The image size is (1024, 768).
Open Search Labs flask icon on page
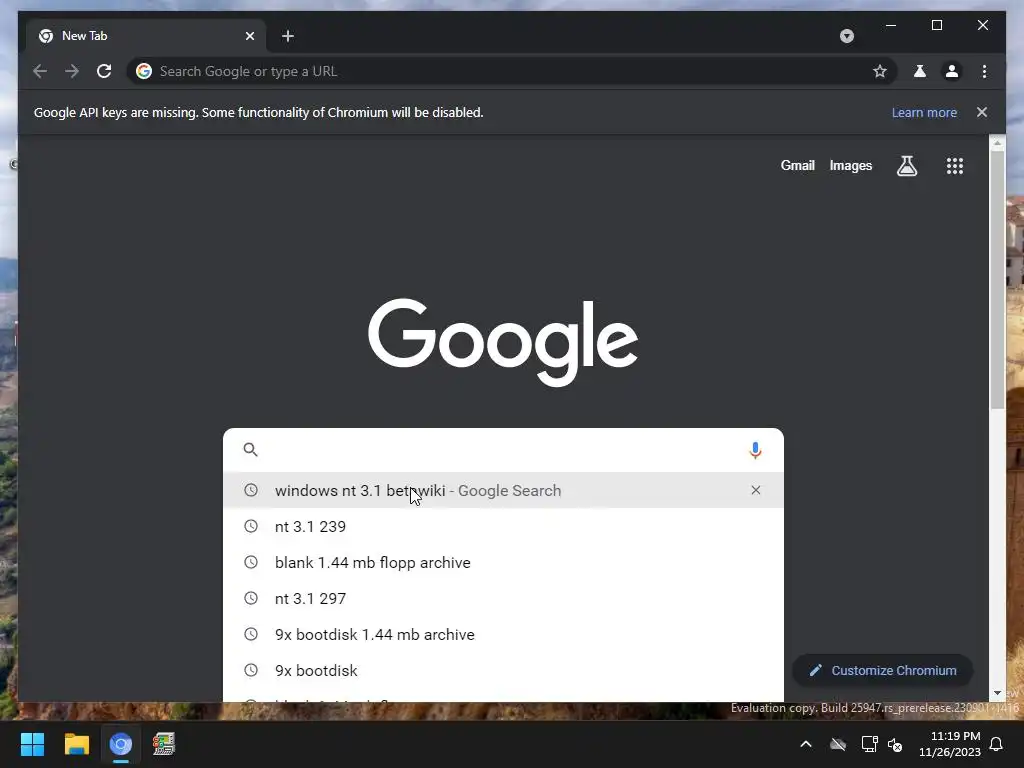click(906, 166)
